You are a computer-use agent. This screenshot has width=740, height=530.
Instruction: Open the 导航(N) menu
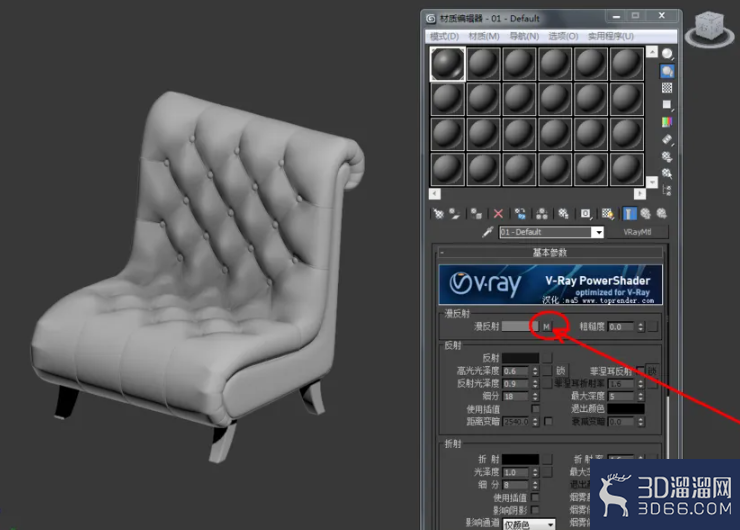pyautogui.click(x=524, y=36)
